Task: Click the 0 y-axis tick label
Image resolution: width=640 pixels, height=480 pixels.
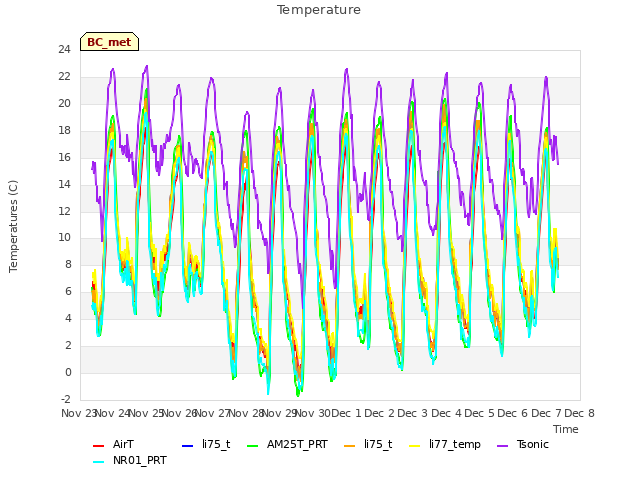Action: click(68, 373)
